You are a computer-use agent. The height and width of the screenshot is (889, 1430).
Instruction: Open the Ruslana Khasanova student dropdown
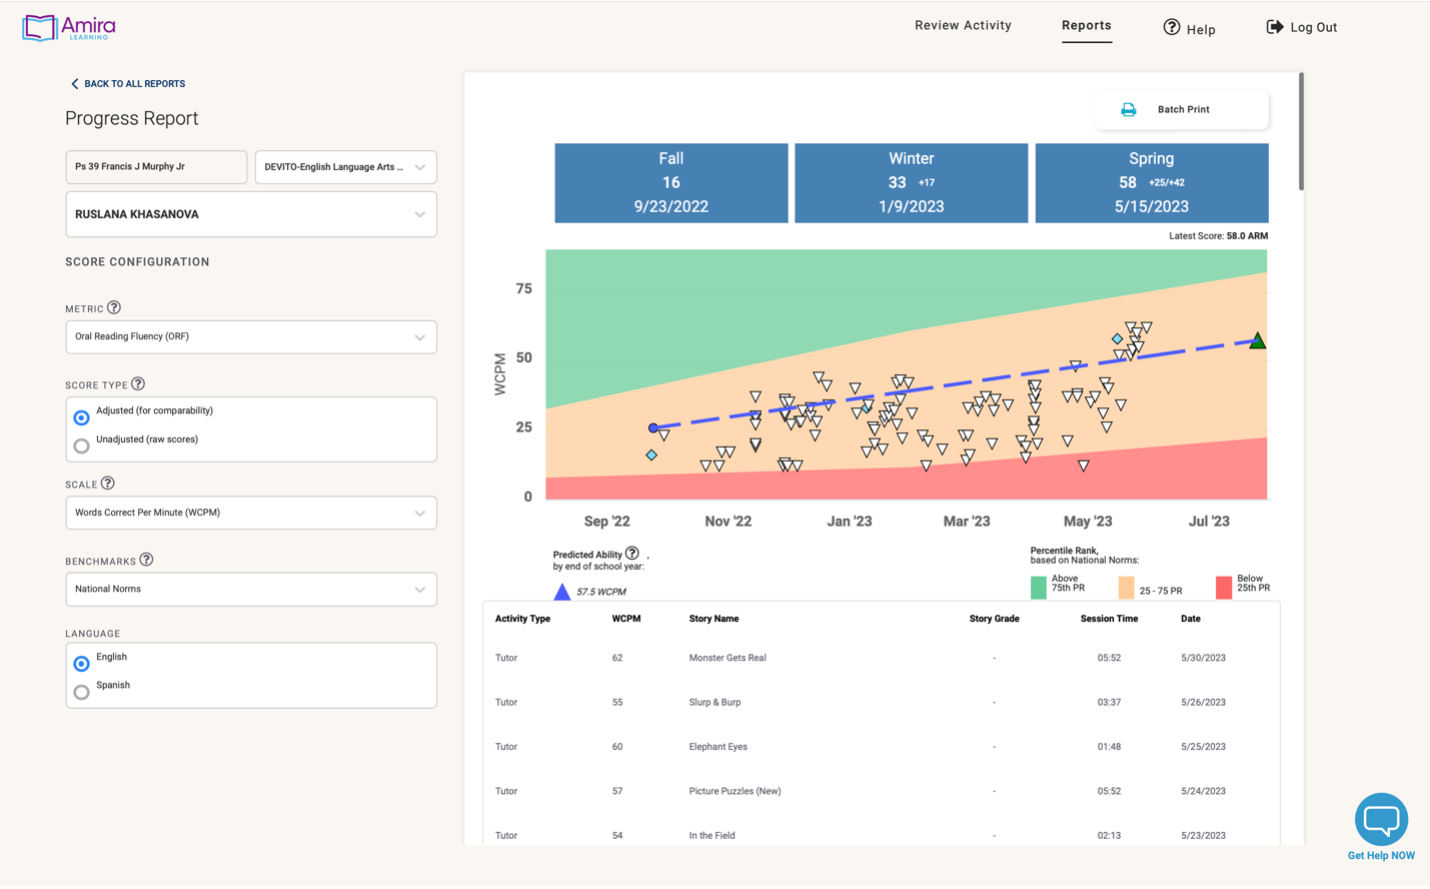click(x=251, y=214)
